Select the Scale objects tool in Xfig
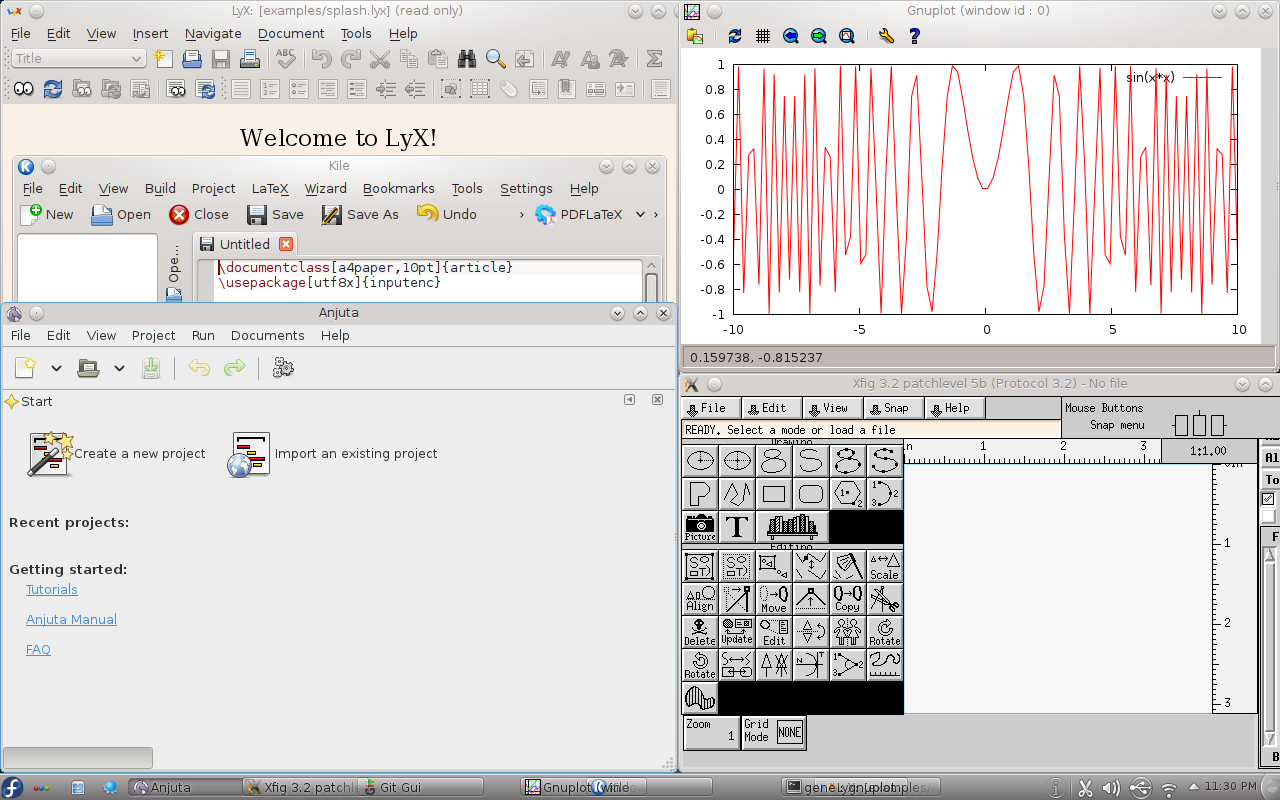 (x=884, y=566)
